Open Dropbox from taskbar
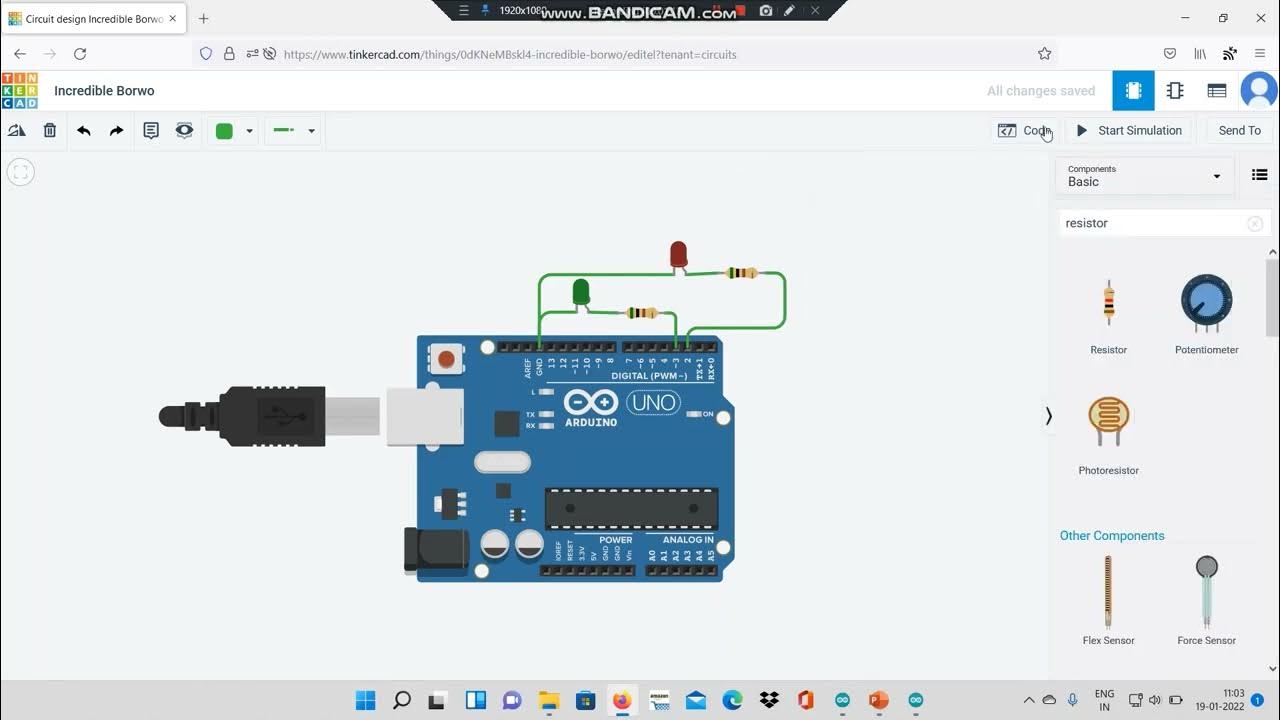The height and width of the screenshot is (720, 1280). (769, 700)
